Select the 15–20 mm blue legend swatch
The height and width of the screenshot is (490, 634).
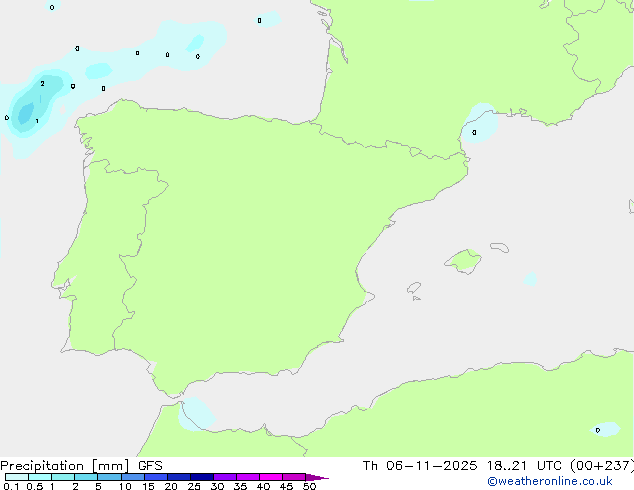tap(156, 477)
